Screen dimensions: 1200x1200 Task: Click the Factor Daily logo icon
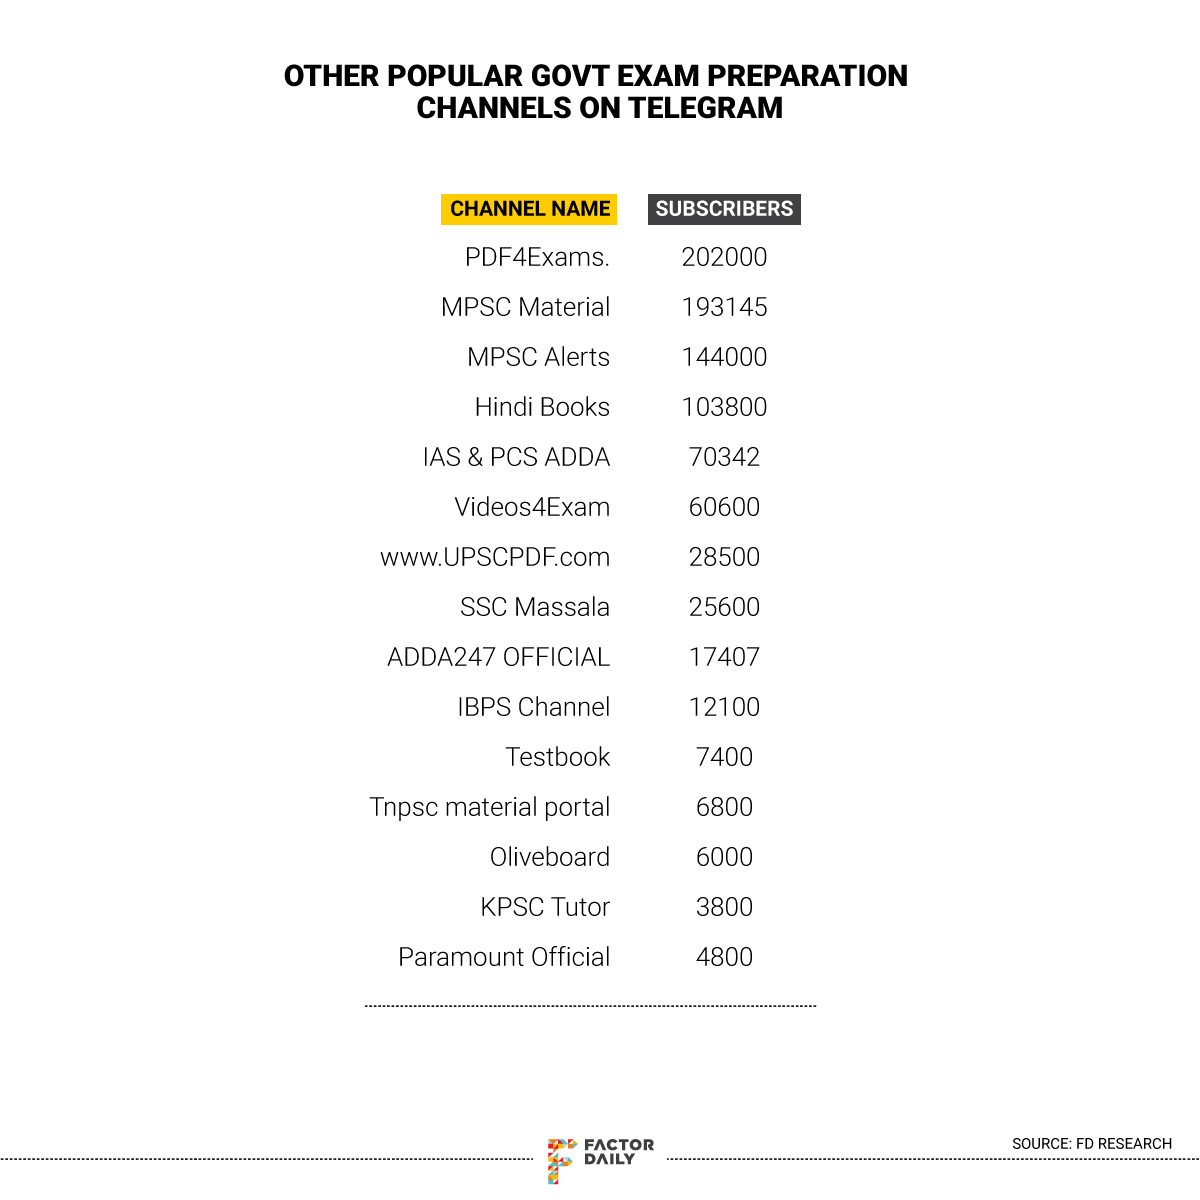[562, 1160]
